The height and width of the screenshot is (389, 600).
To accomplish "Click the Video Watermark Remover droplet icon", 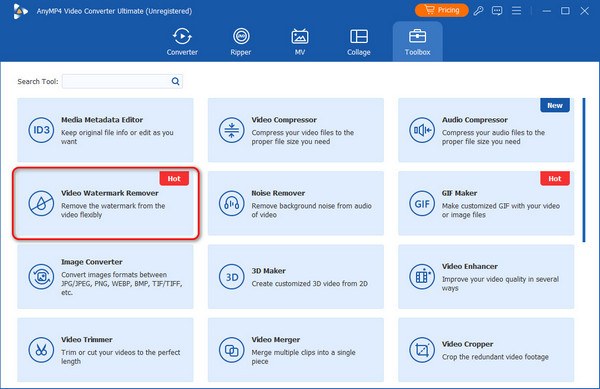I will 41,203.
